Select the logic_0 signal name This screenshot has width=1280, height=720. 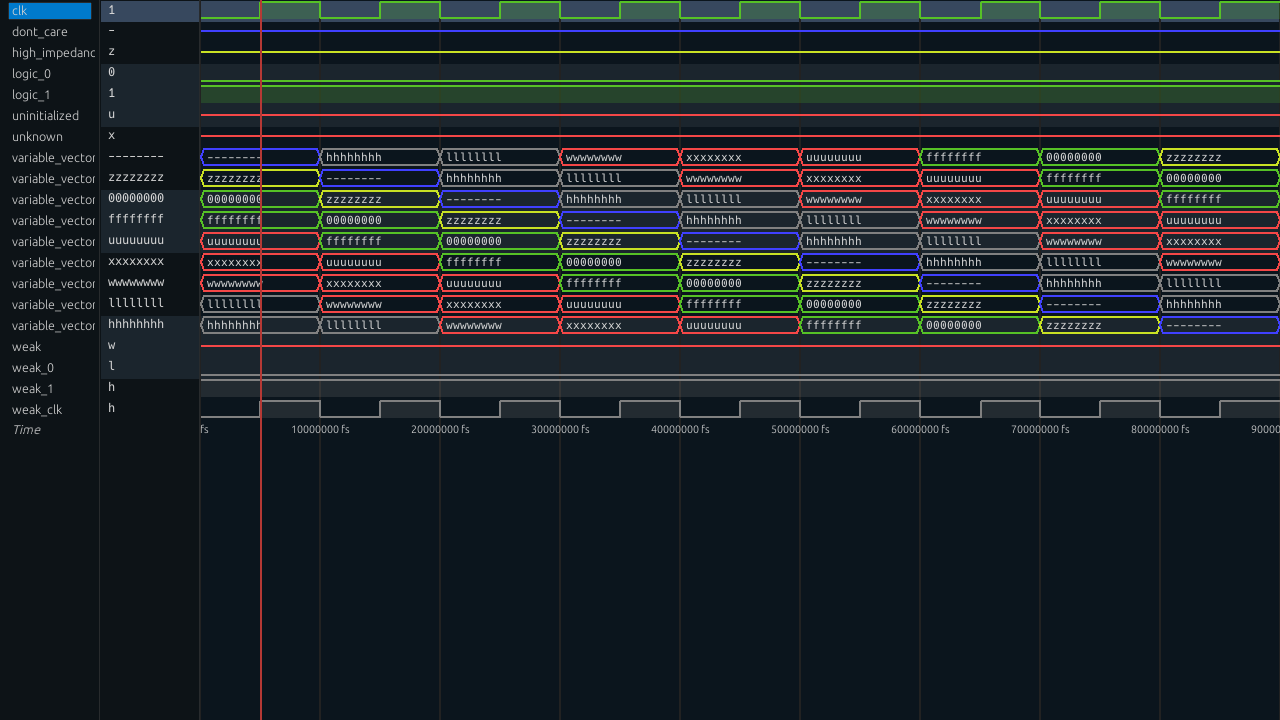(31, 73)
